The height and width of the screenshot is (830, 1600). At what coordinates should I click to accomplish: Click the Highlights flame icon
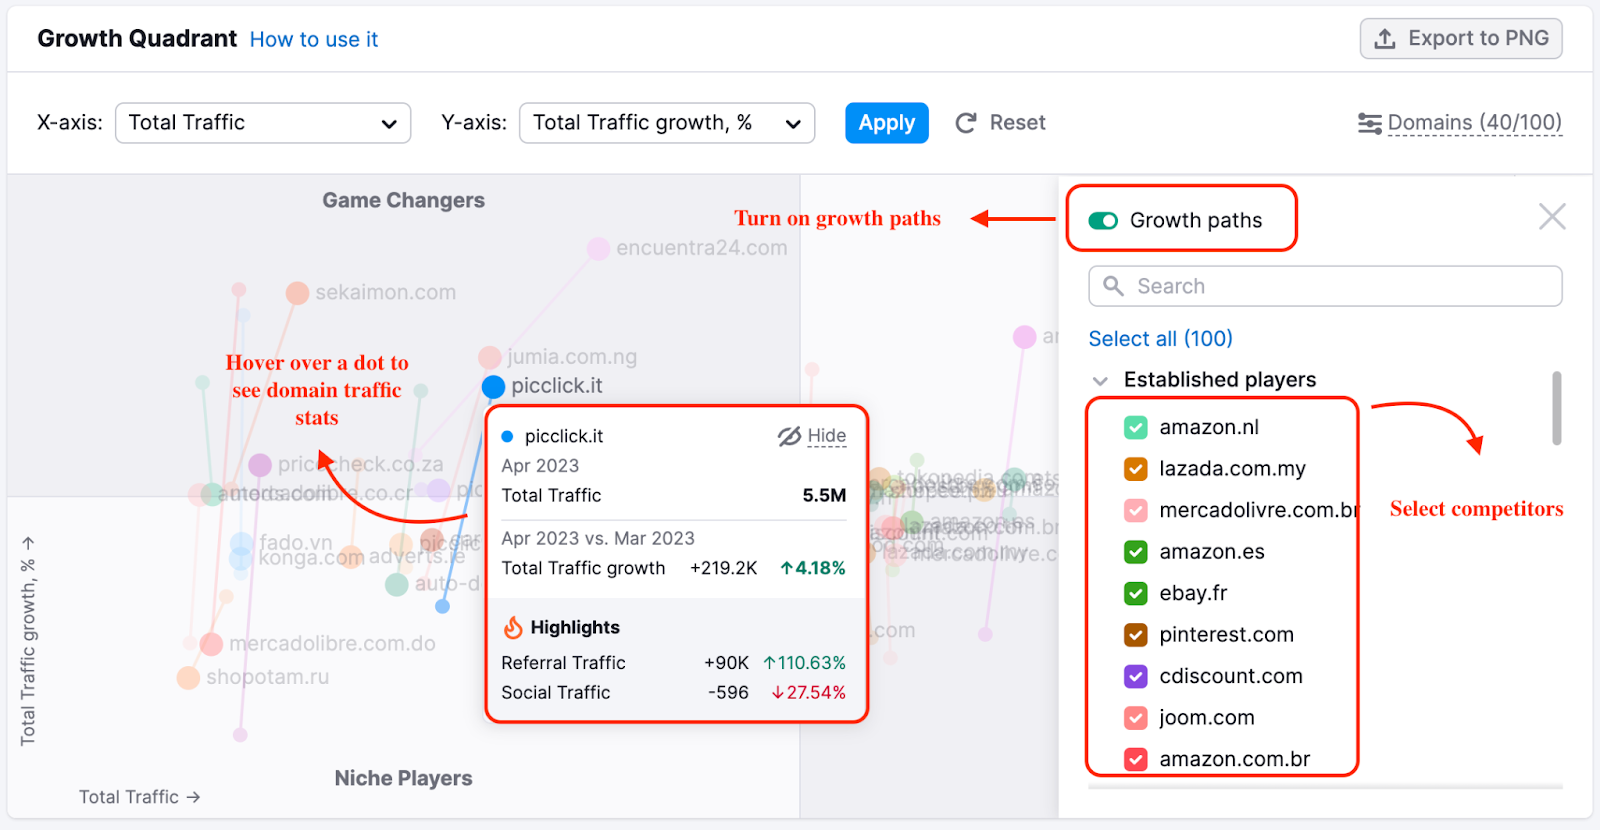point(513,628)
